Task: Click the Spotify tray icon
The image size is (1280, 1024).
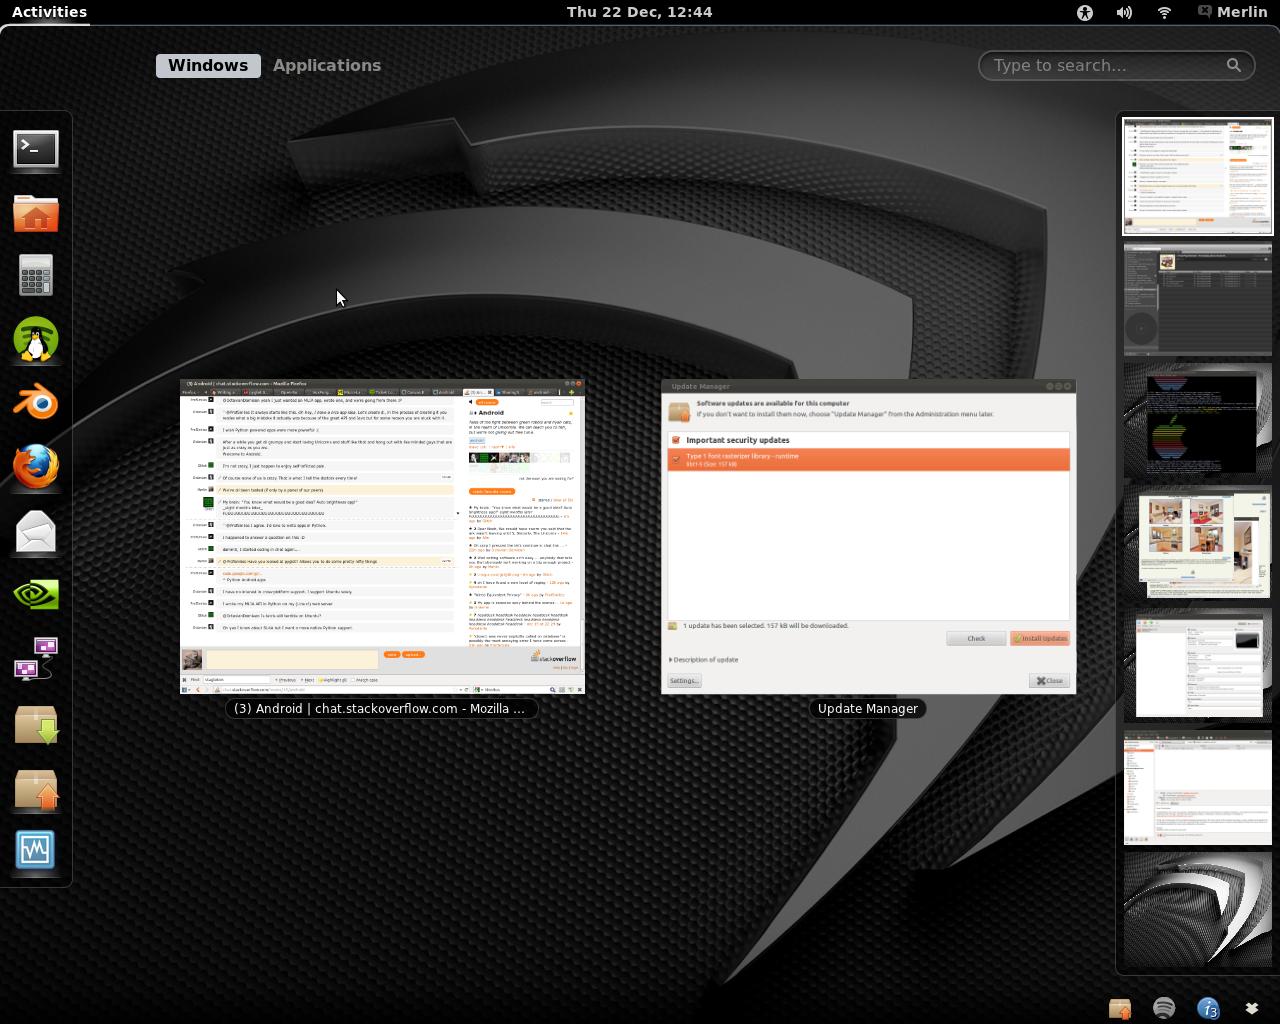Action: (1164, 1008)
